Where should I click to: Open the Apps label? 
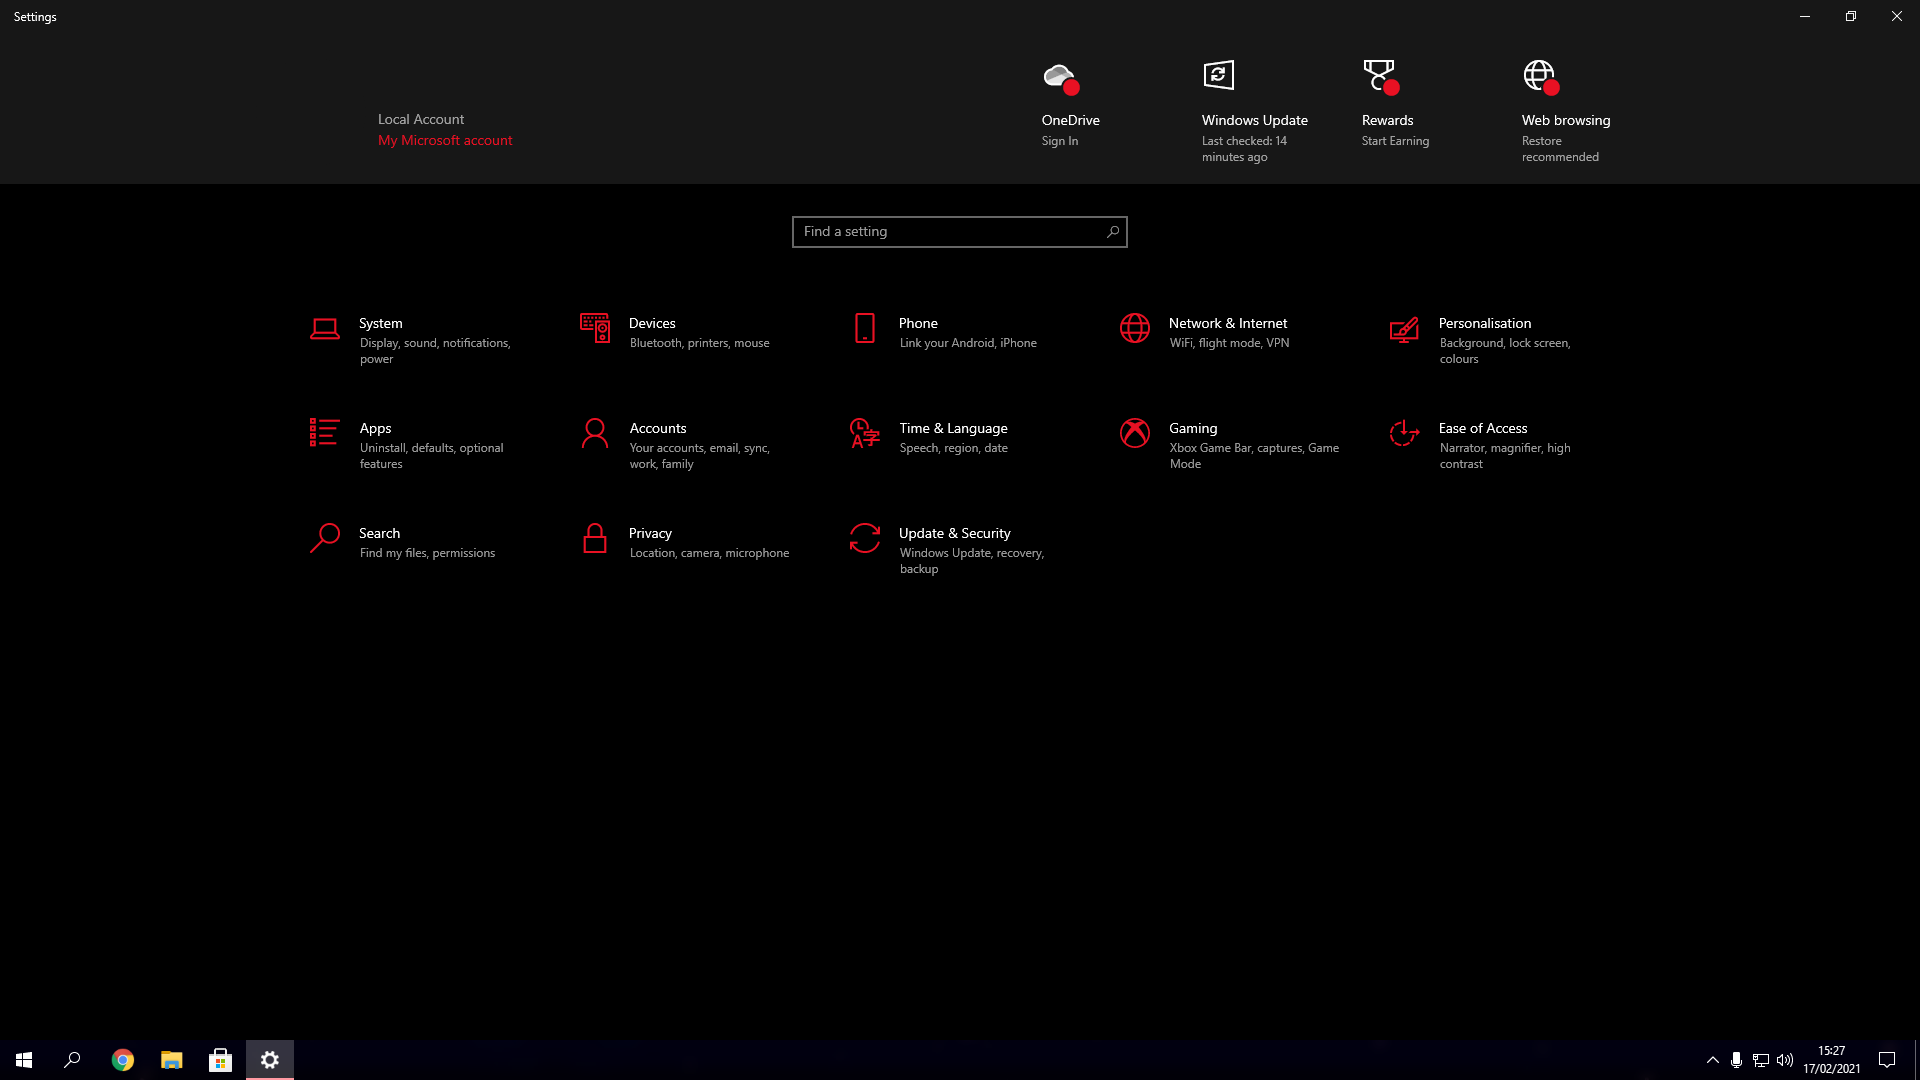pos(375,428)
